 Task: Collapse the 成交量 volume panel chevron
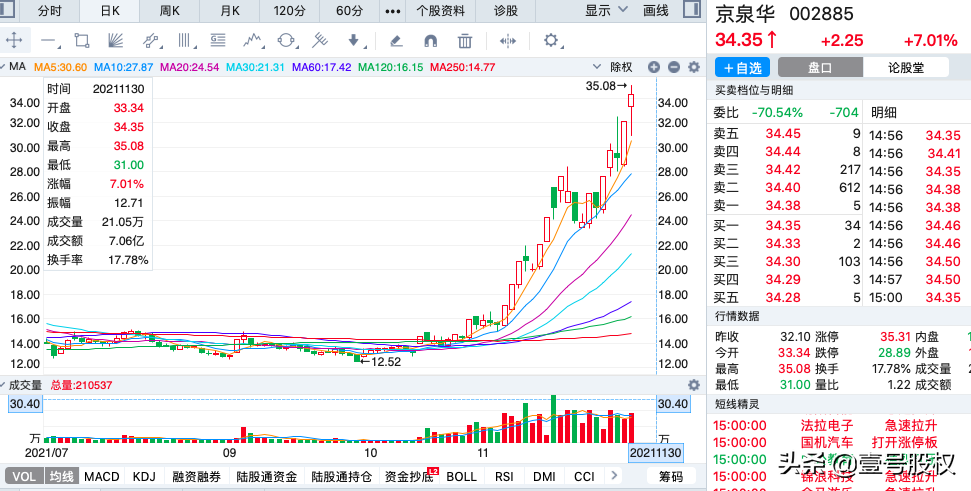[3, 385]
